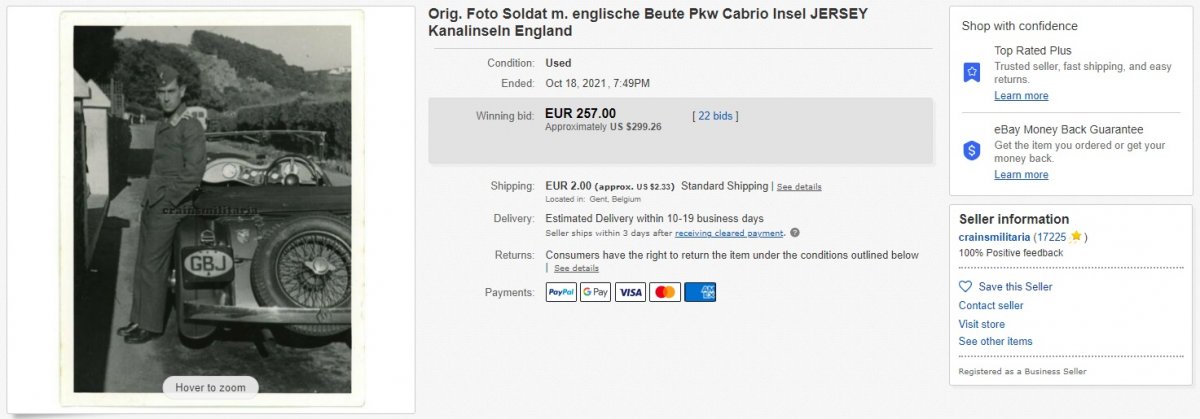Click the Mastercard payment icon
The height and width of the screenshot is (419, 1200).
[665, 292]
